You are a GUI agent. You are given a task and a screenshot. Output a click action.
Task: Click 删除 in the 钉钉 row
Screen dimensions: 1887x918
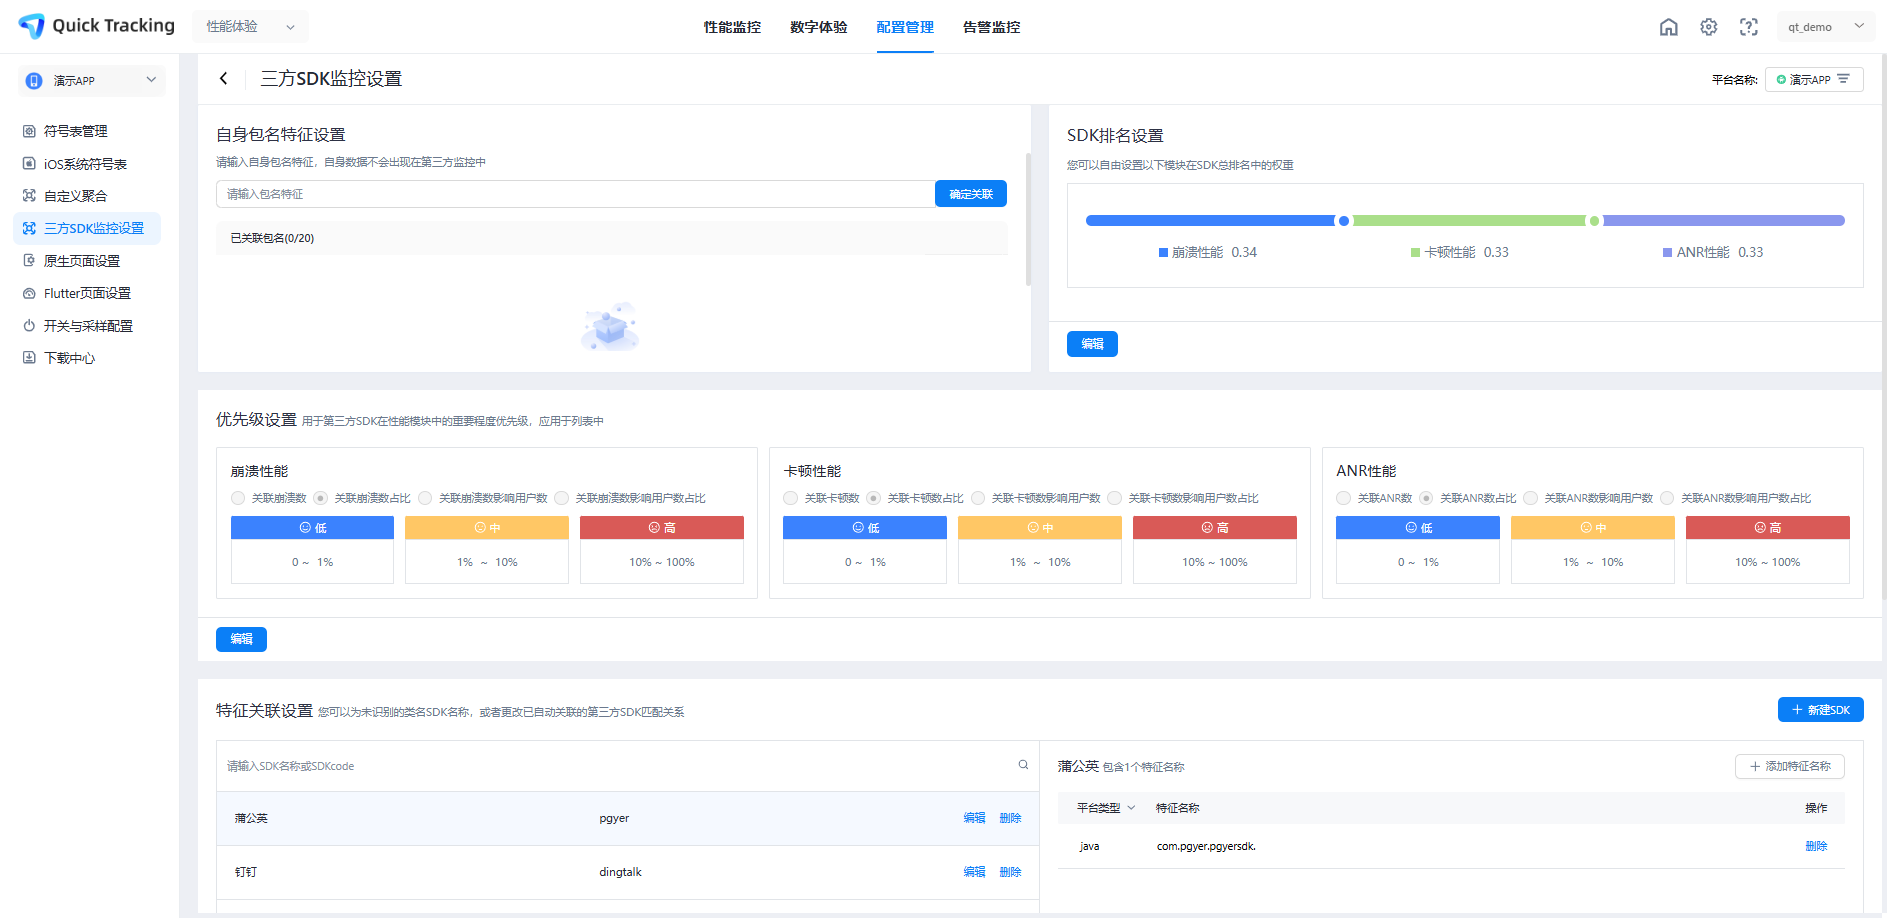click(x=1010, y=872)
